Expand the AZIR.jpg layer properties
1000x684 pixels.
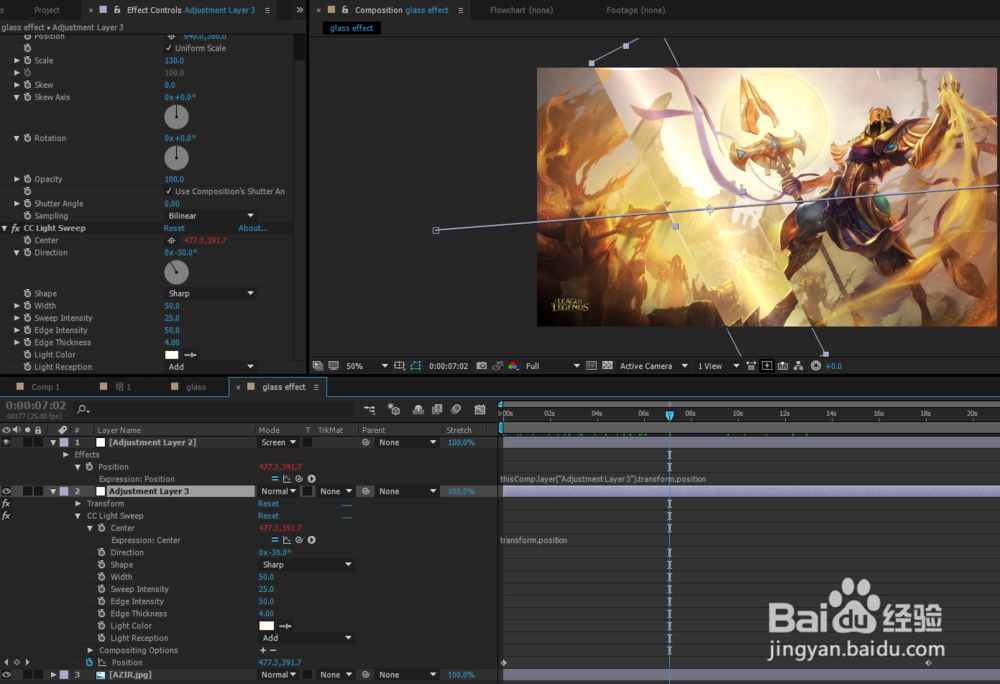[x=54, y=674]
